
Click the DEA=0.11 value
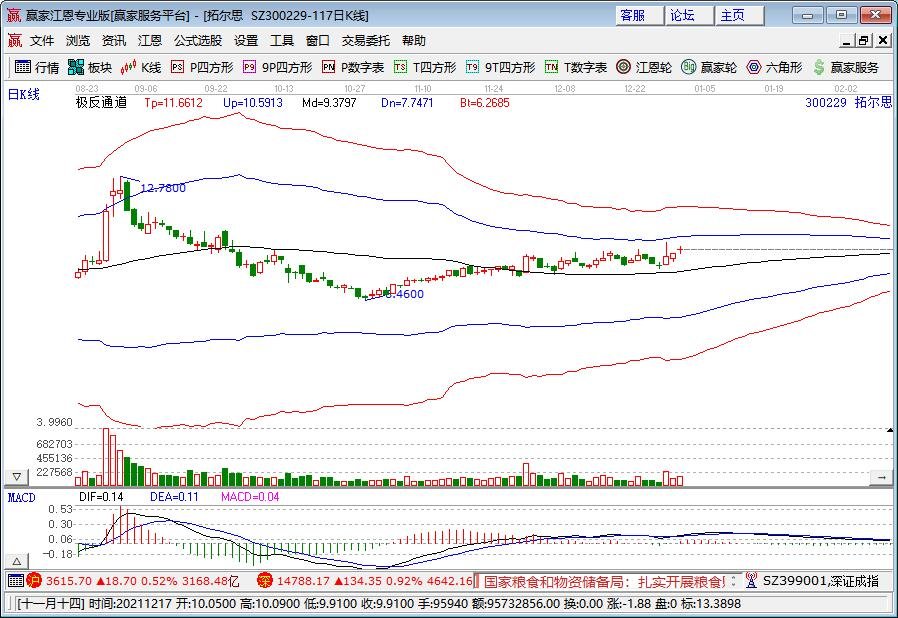click(x=174, y=497)
